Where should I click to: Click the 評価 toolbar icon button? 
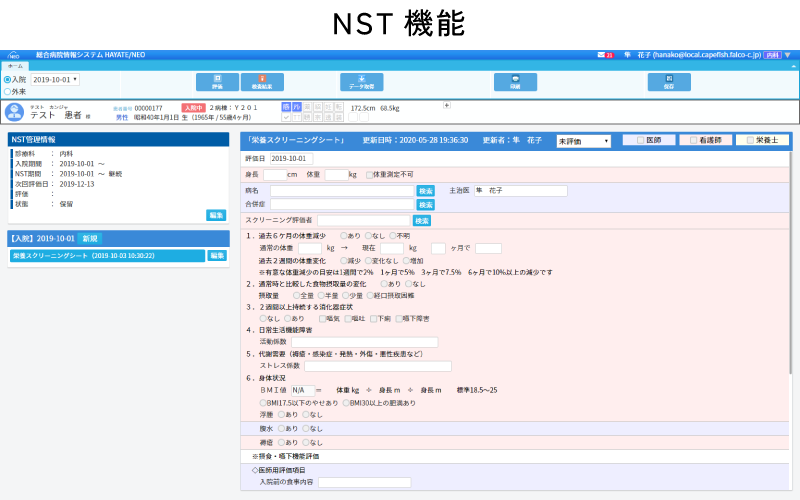click(217, 82)
